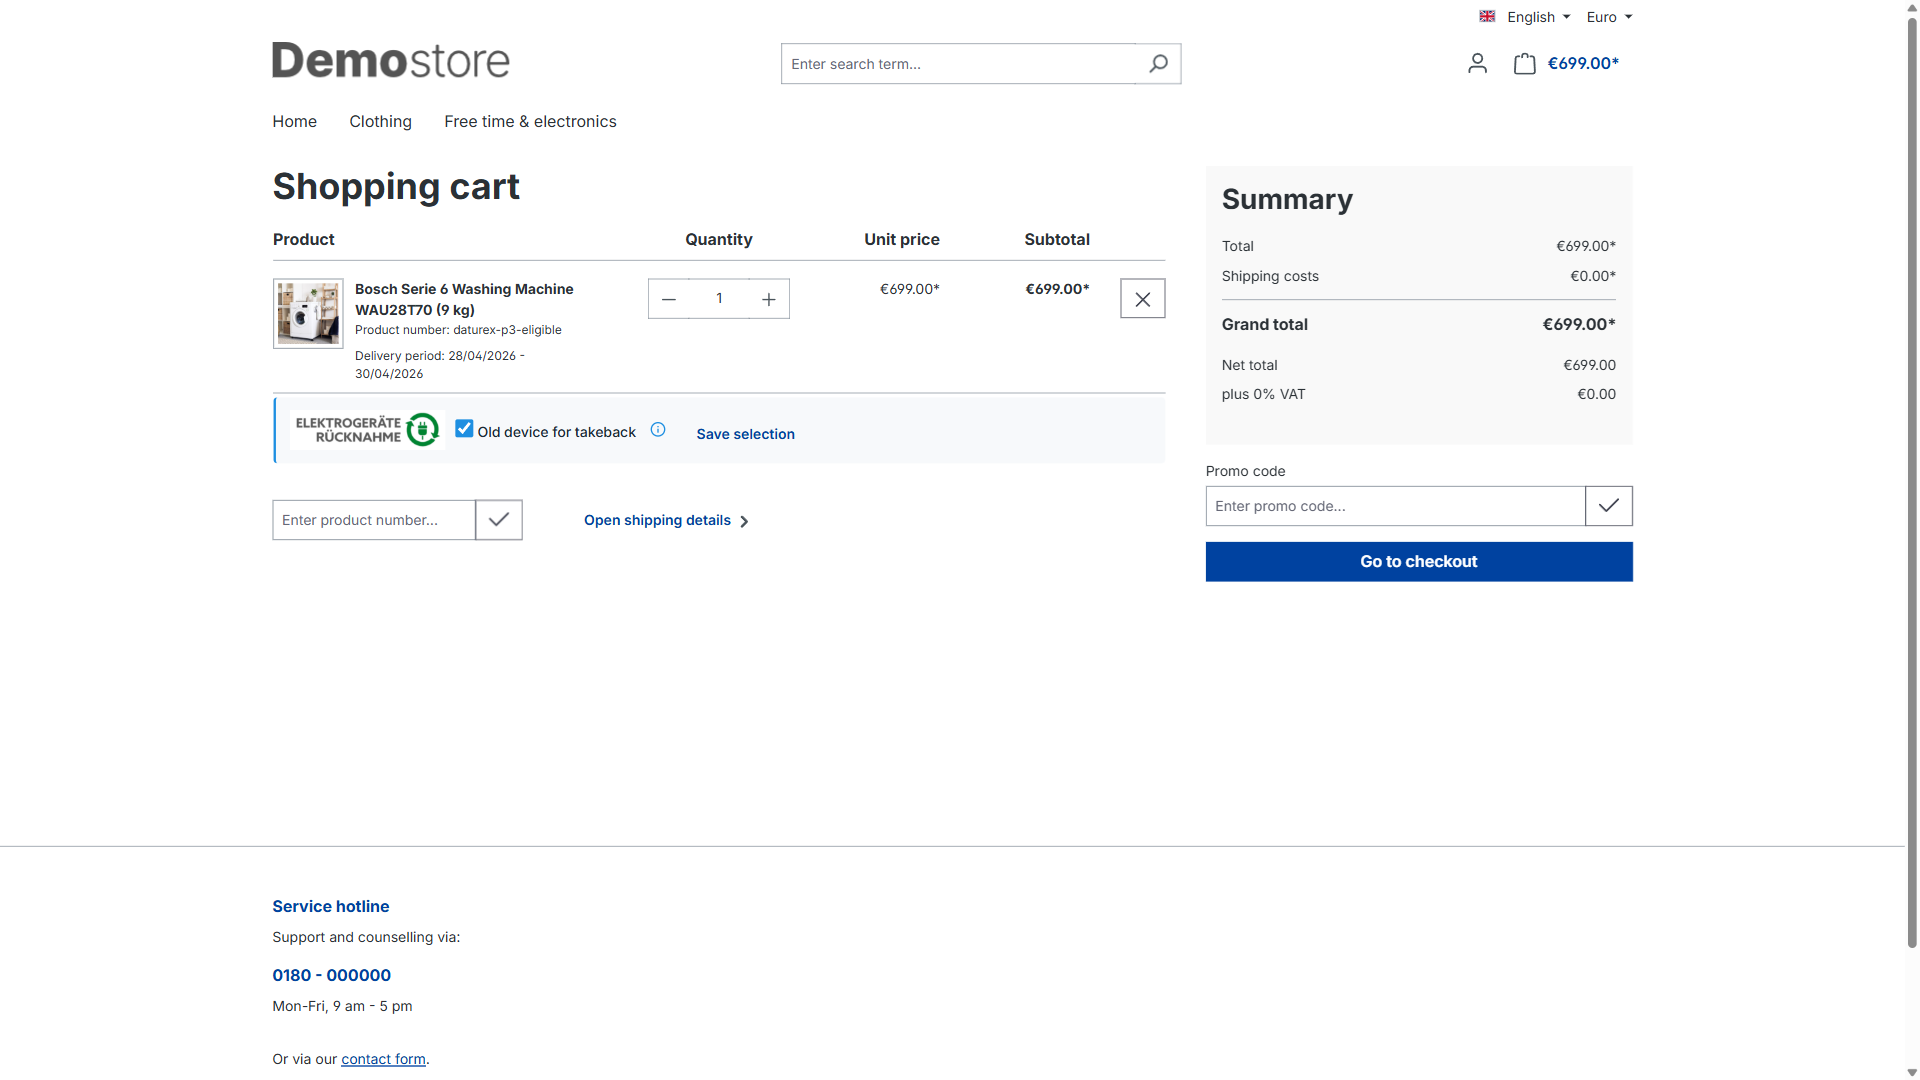Click the search magnifier icon
Screen dimensions: 1920x1080
click(1158, 64)
